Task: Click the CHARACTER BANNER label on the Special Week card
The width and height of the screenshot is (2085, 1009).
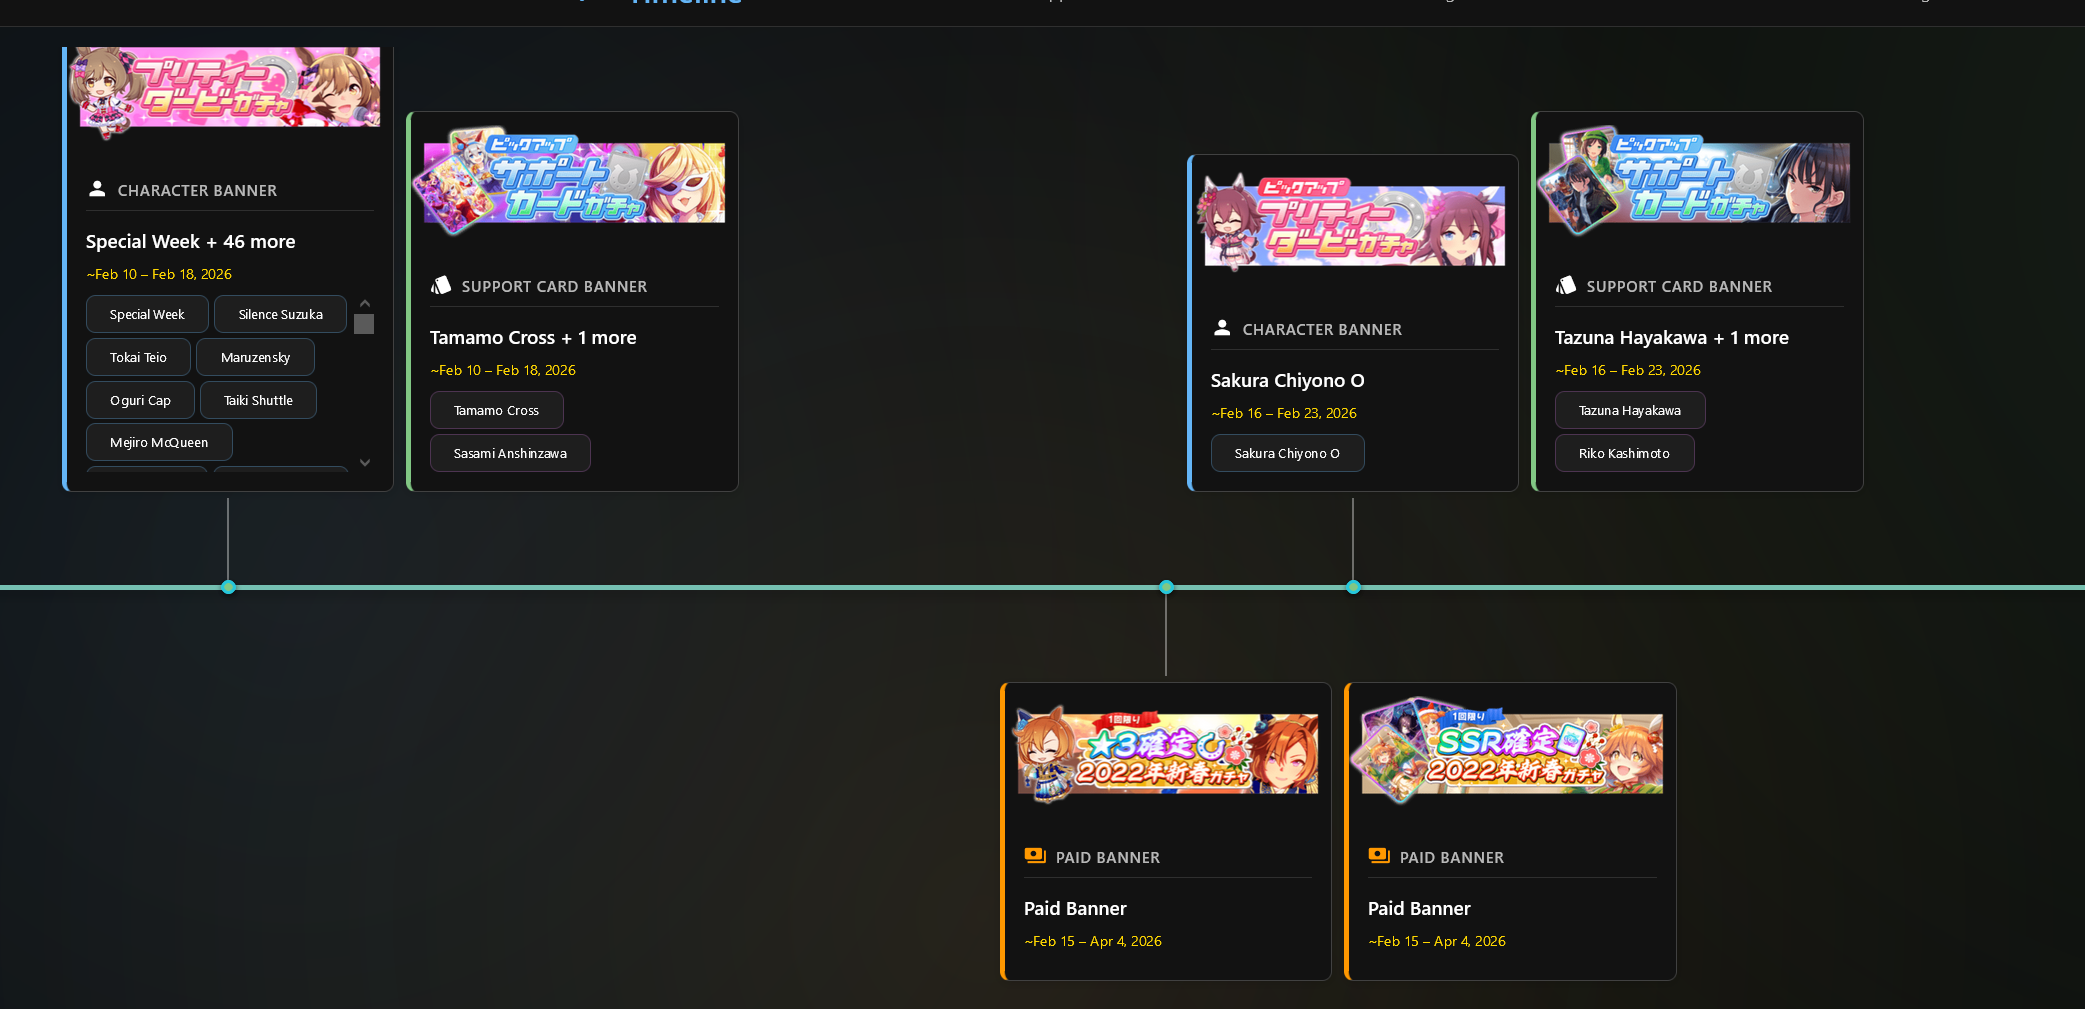Action: point(197,190)
